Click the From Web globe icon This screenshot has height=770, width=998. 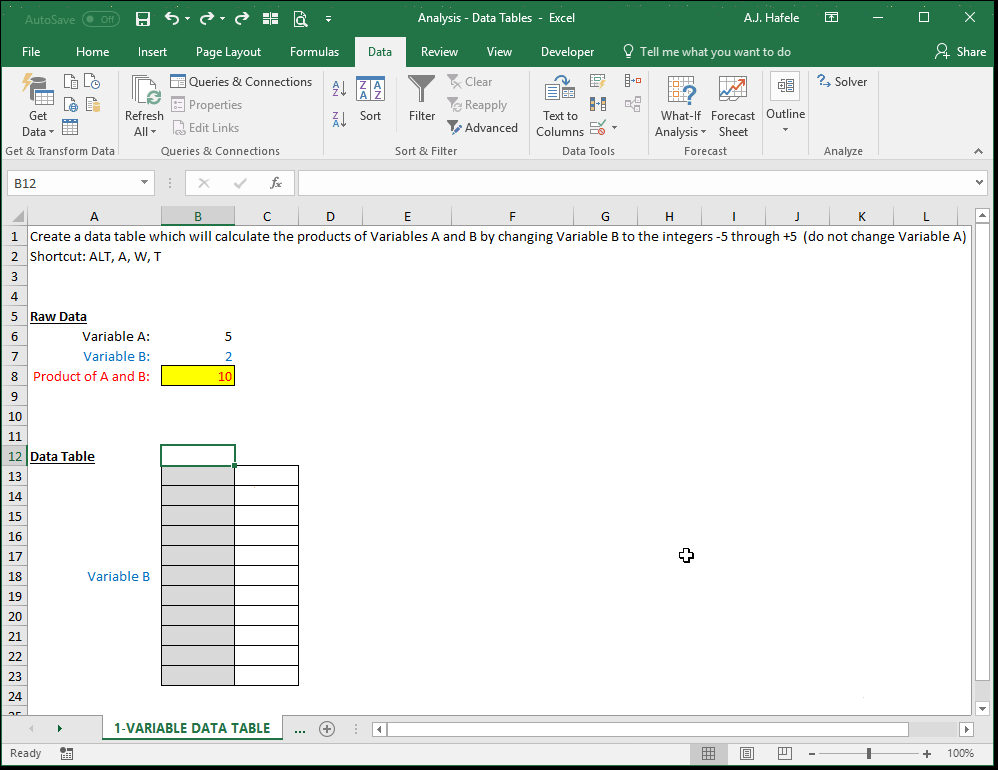[71, 104]
